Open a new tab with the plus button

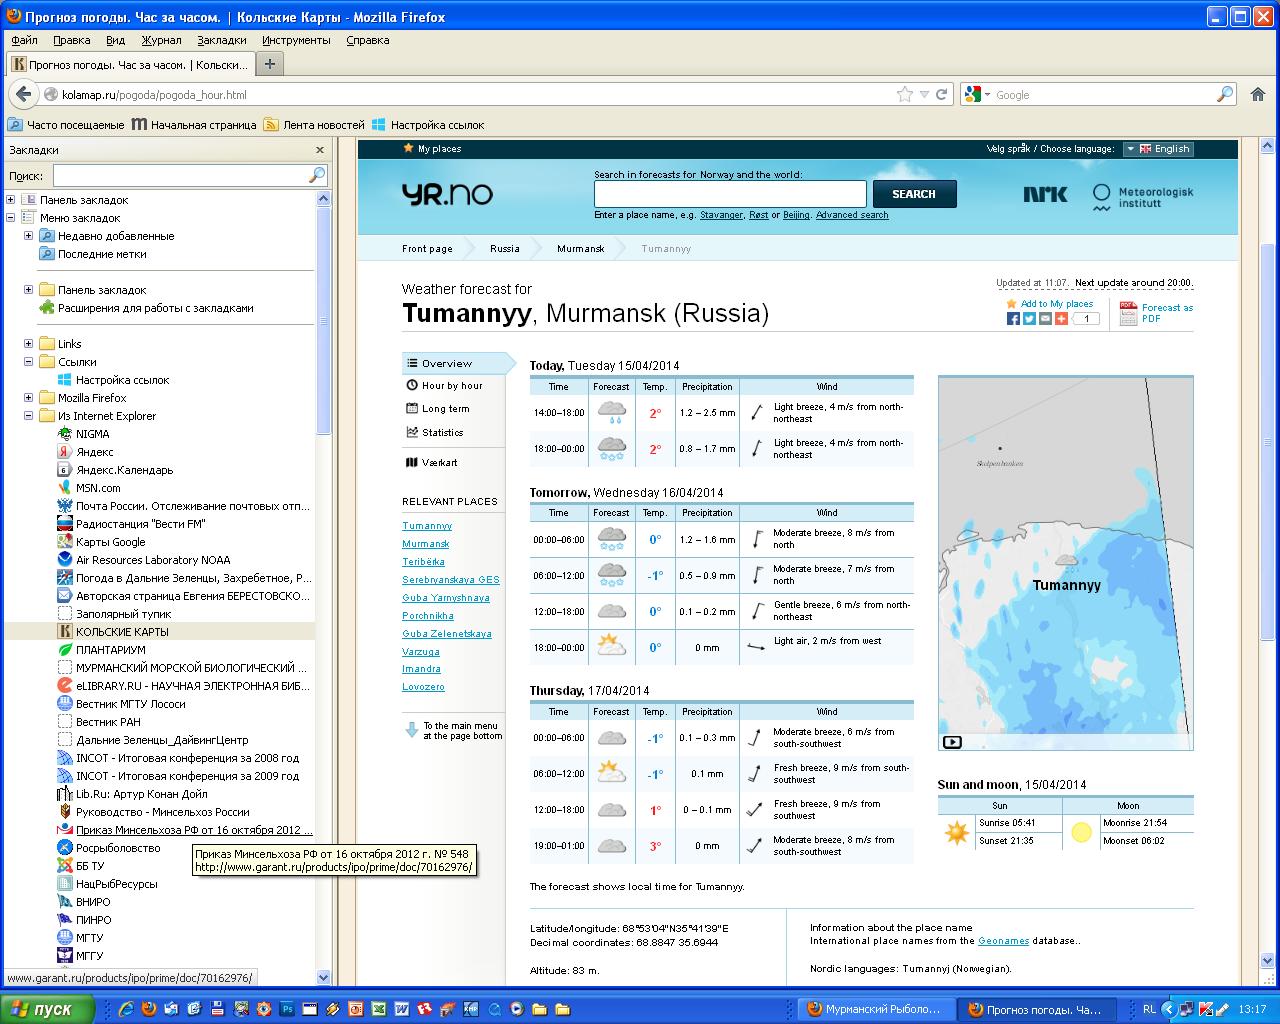pyautogui.click(x=269, y=63)
